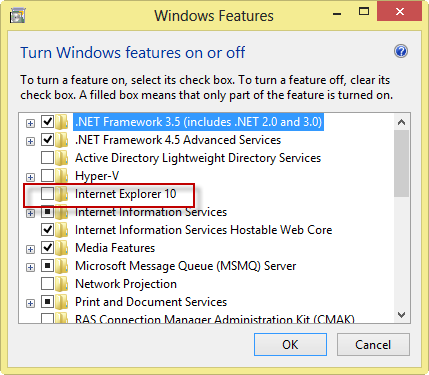Click the Windows Features title bar icon
Viewport: 429px width, 375px height.
click(x=18, y=16)
